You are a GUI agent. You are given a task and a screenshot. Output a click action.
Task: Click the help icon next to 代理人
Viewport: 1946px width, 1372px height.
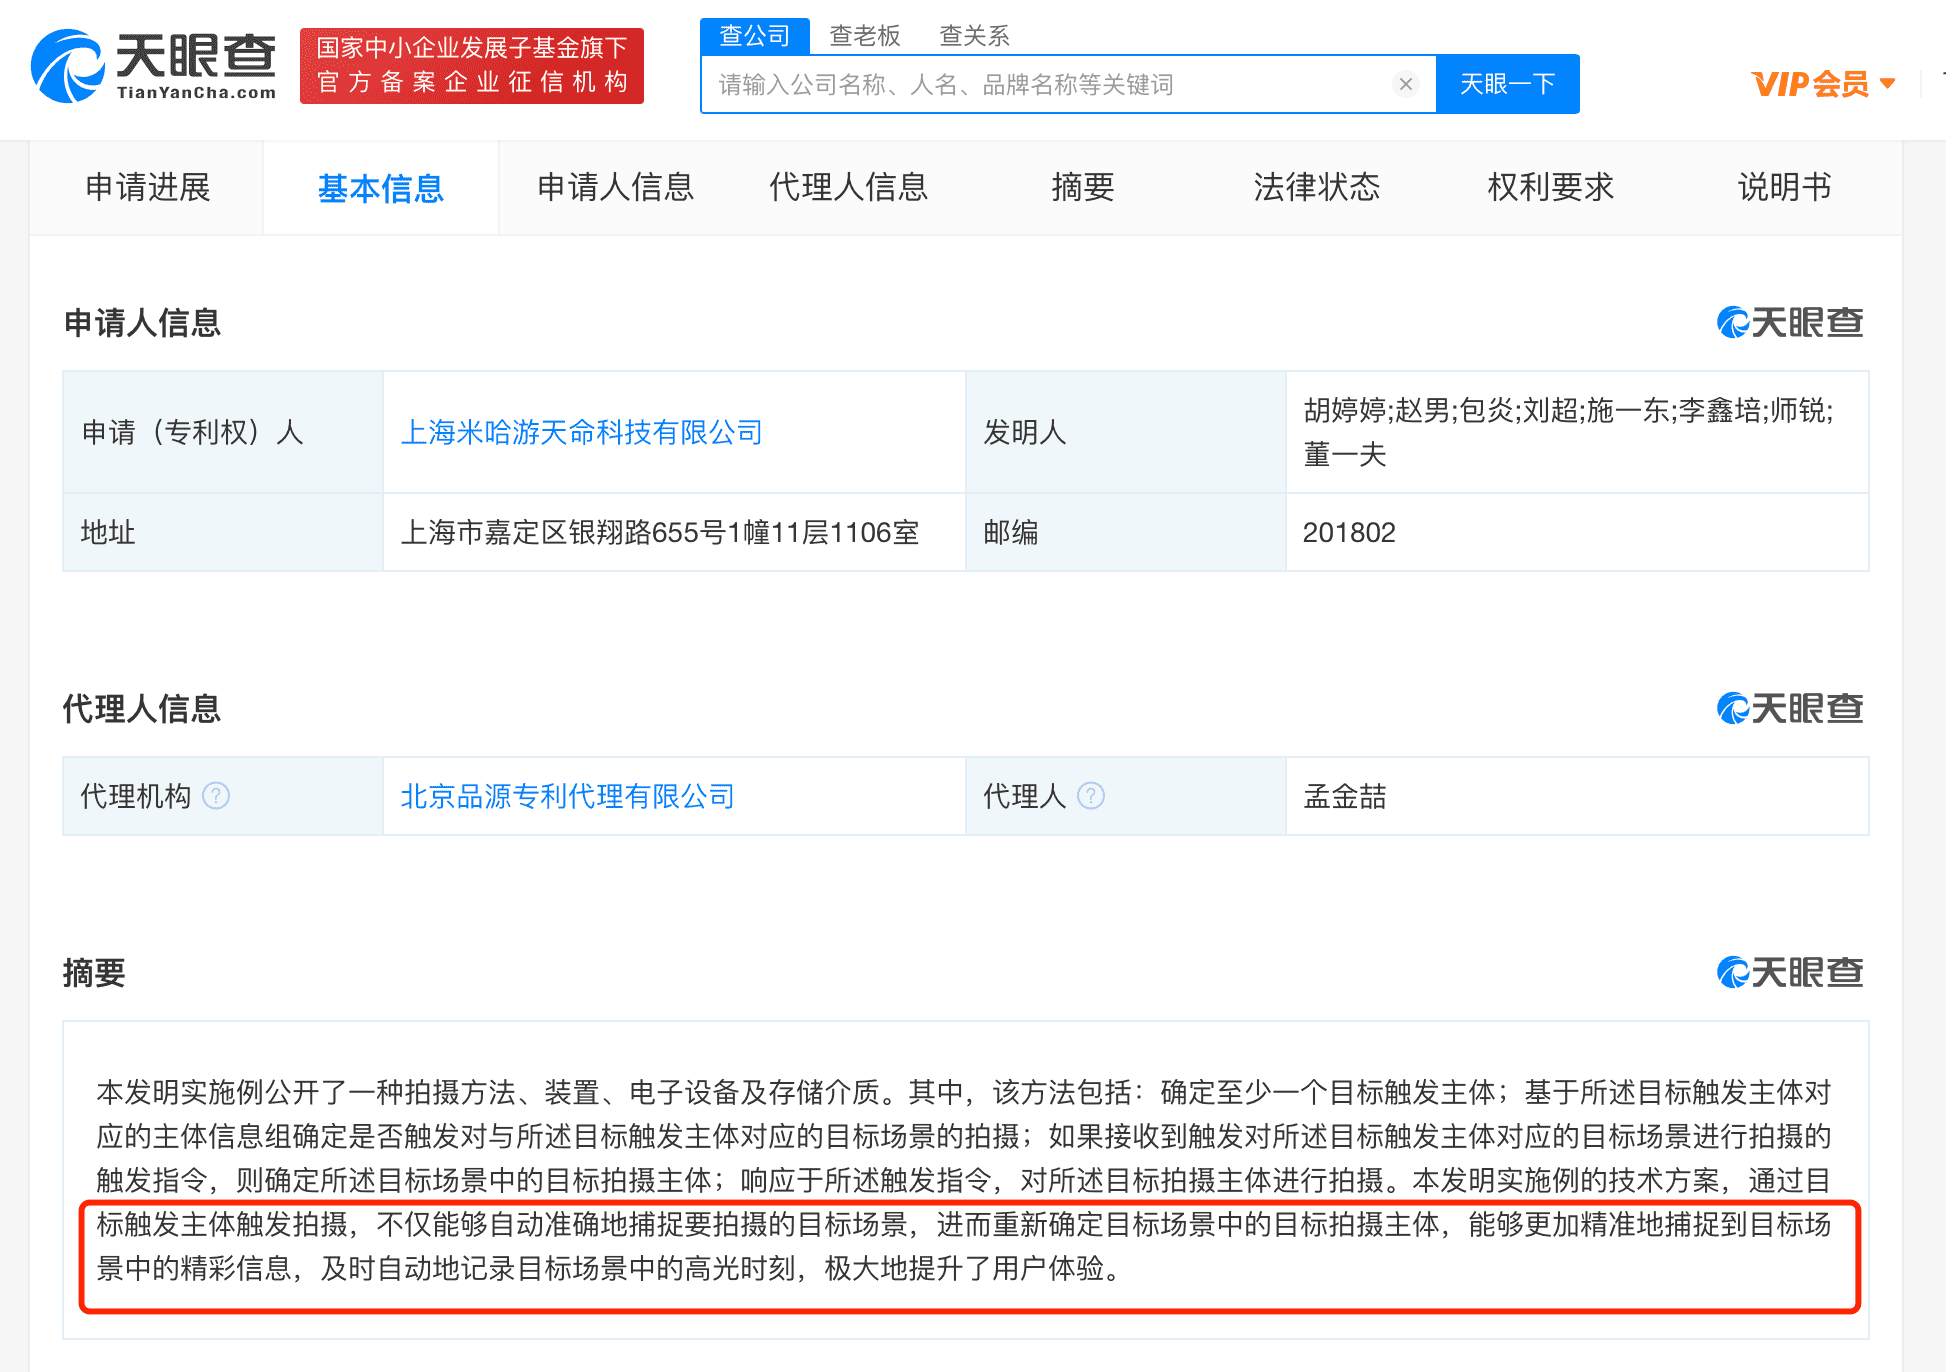click(1091, 796)
